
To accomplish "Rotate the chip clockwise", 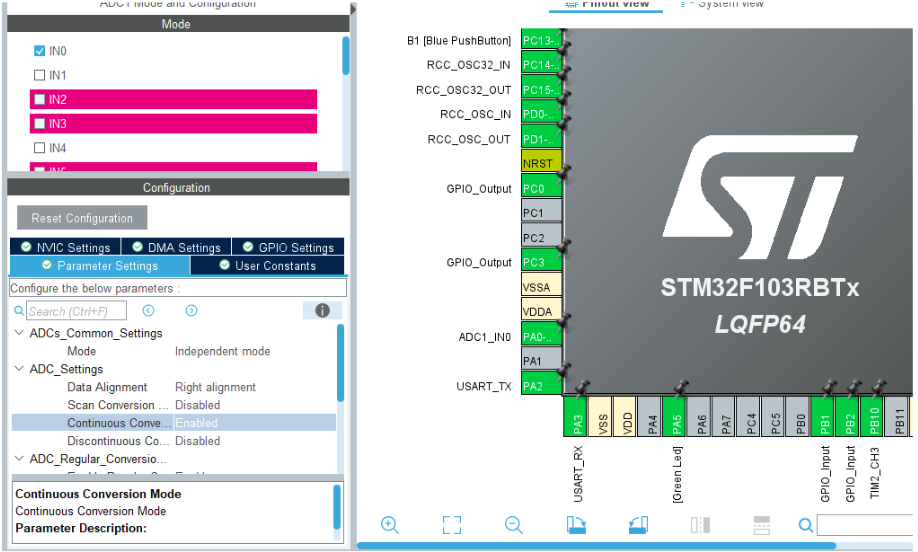I will pyautogui.click(x=576, y=524).
